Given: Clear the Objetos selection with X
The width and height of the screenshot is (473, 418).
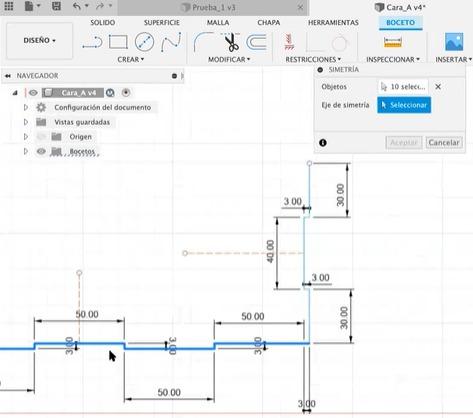Looking at the screenshot, I should coord(438,87).
